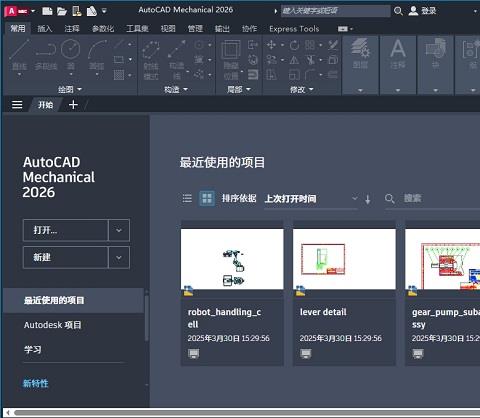
Task: Click the Fillet icon in 修改 panel
Action: click(x=310, y=75)
